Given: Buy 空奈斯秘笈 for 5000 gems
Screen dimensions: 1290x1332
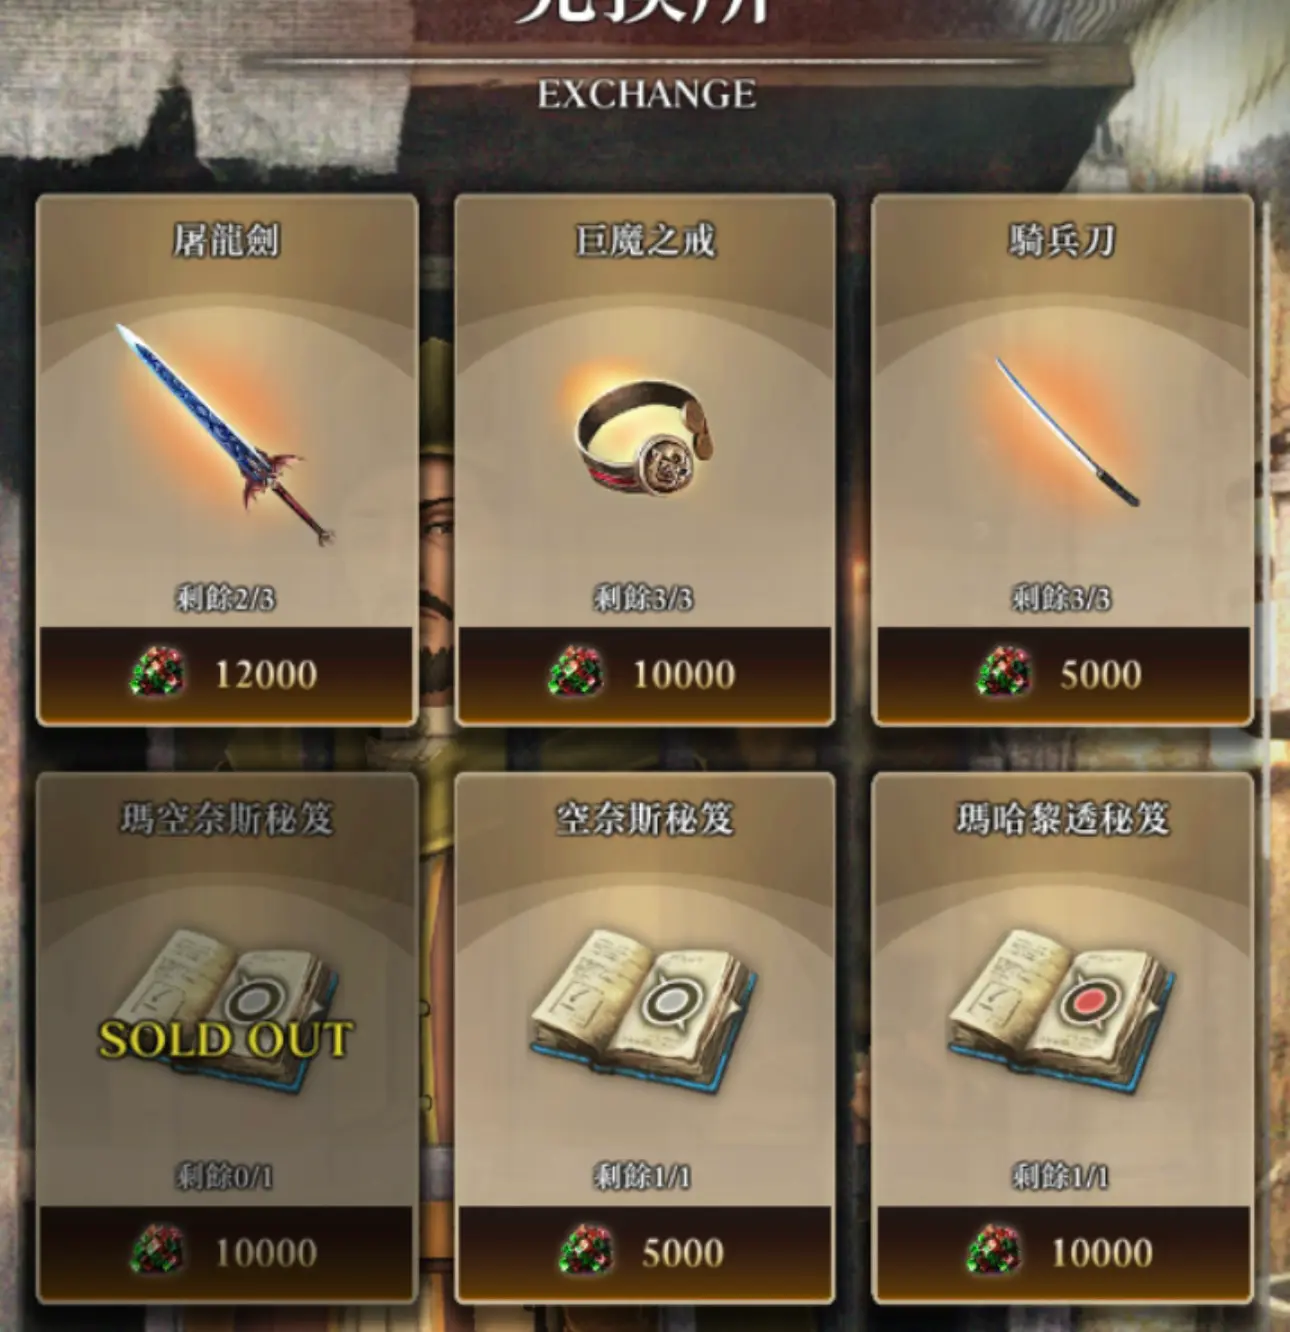Looking at the screenshot, I should pyautogui.click(x=644, y=1252).
